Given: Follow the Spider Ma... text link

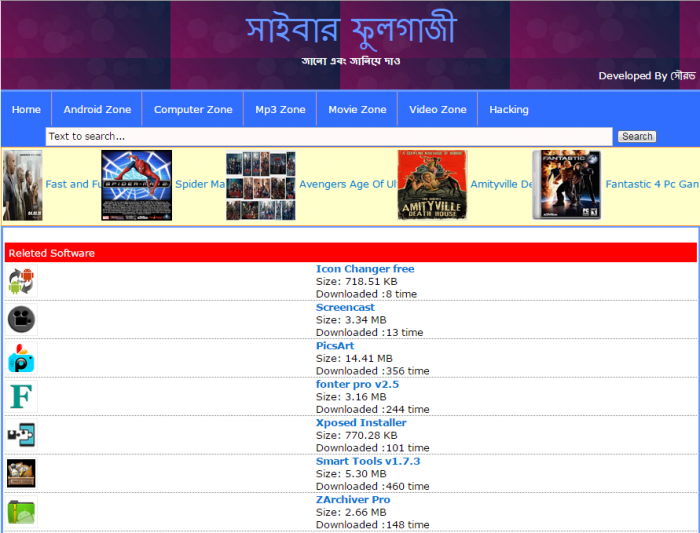Looking at the screenshot, I should [x=200, y=184].
